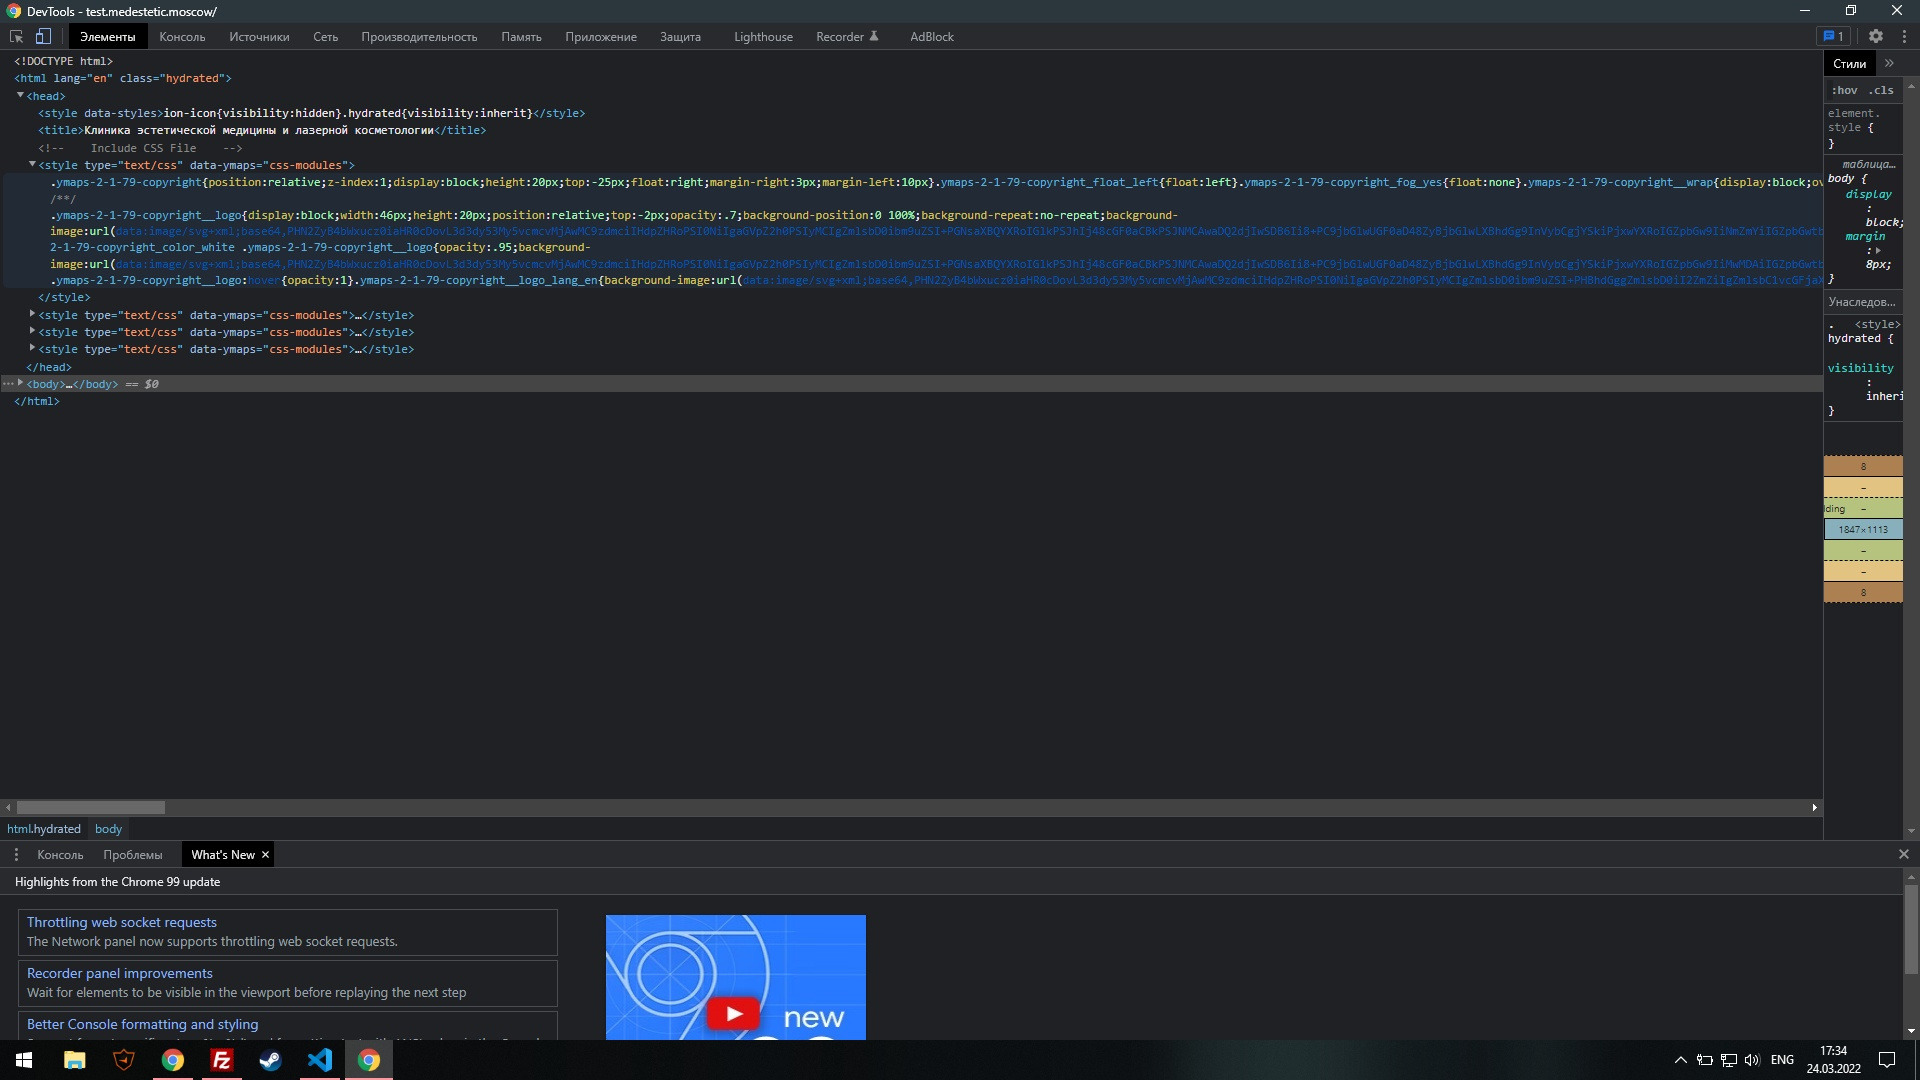
Task: Click the title element row
Action: (262, 130)
